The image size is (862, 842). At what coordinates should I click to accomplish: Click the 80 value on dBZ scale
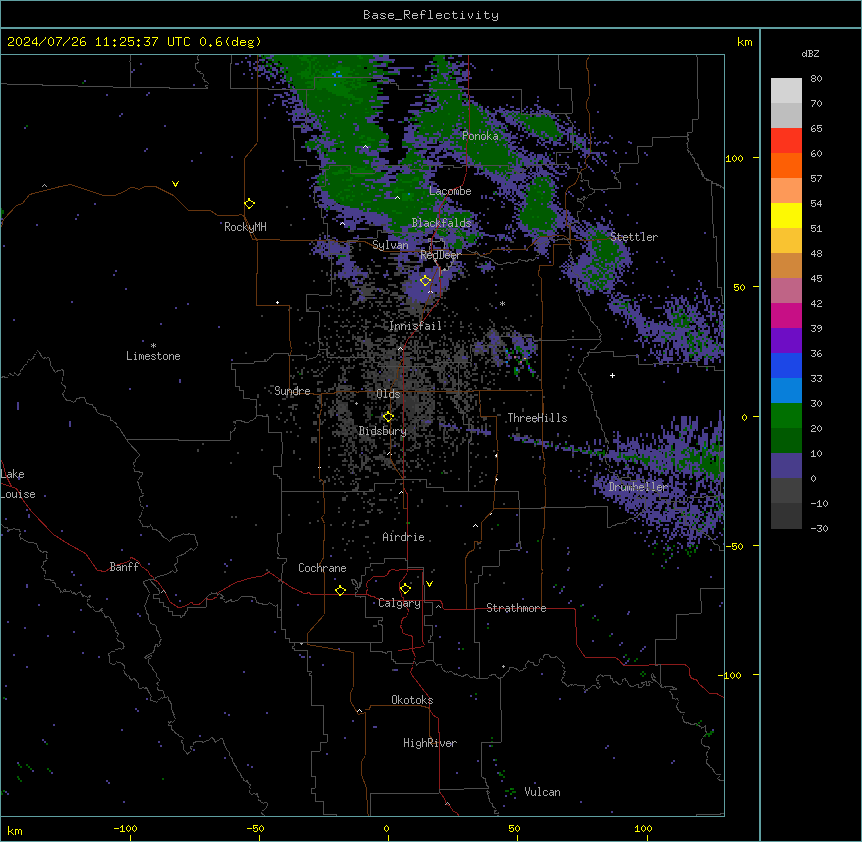click(x=816, y=79)
